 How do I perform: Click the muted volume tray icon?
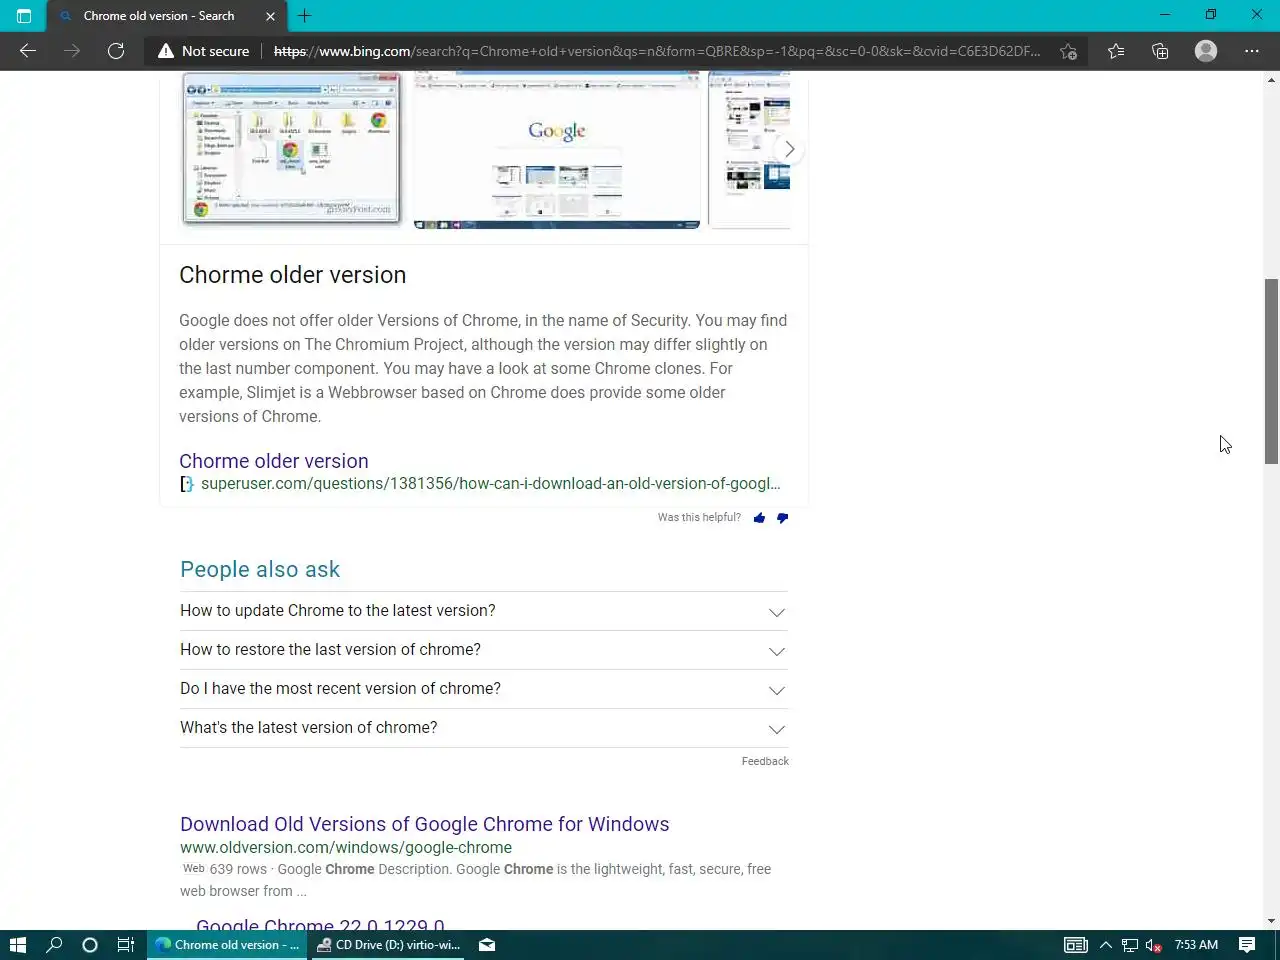(x=1153, y=945)
